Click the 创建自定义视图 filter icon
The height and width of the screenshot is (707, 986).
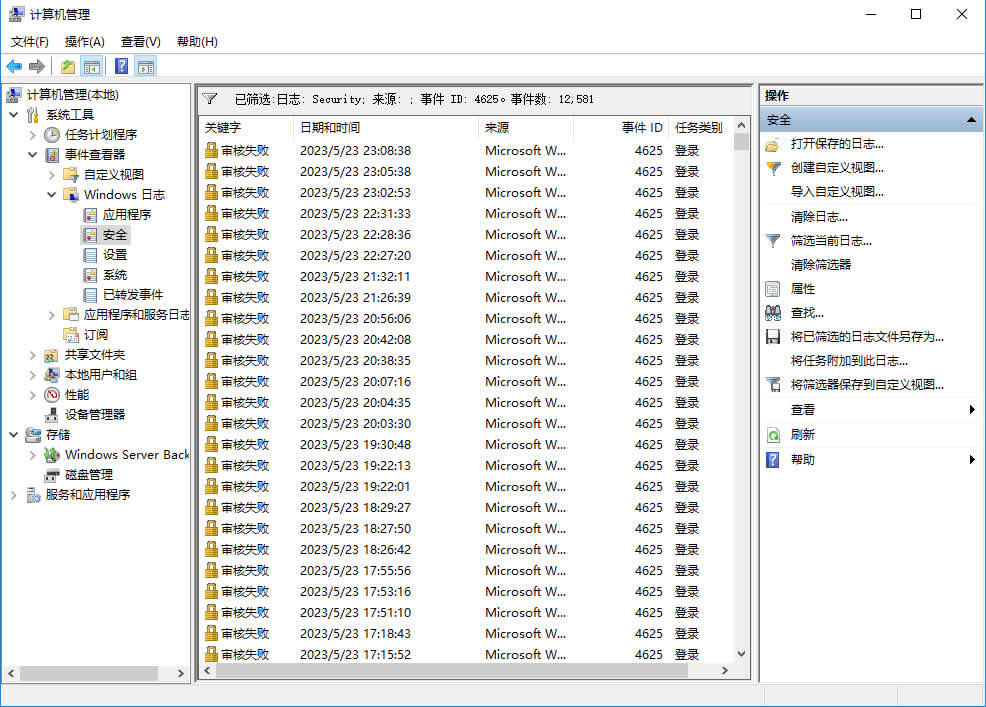click(774, 167)
